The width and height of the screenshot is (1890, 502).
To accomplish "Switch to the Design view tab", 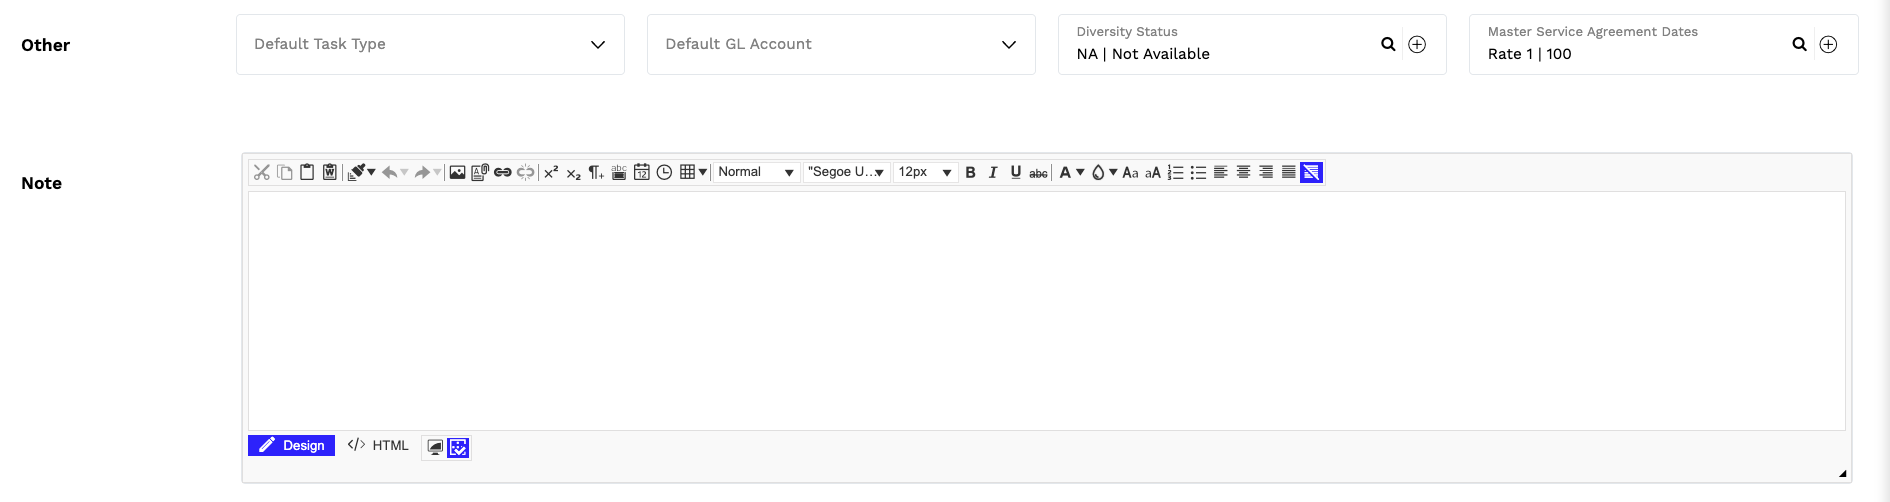I will pyautogui.click(x=291, y=445).
